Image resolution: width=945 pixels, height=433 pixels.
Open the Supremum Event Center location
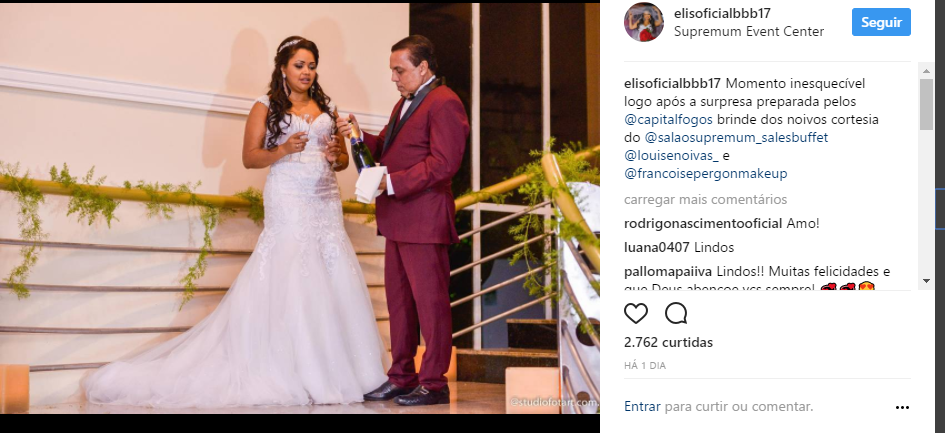[749, 31]
